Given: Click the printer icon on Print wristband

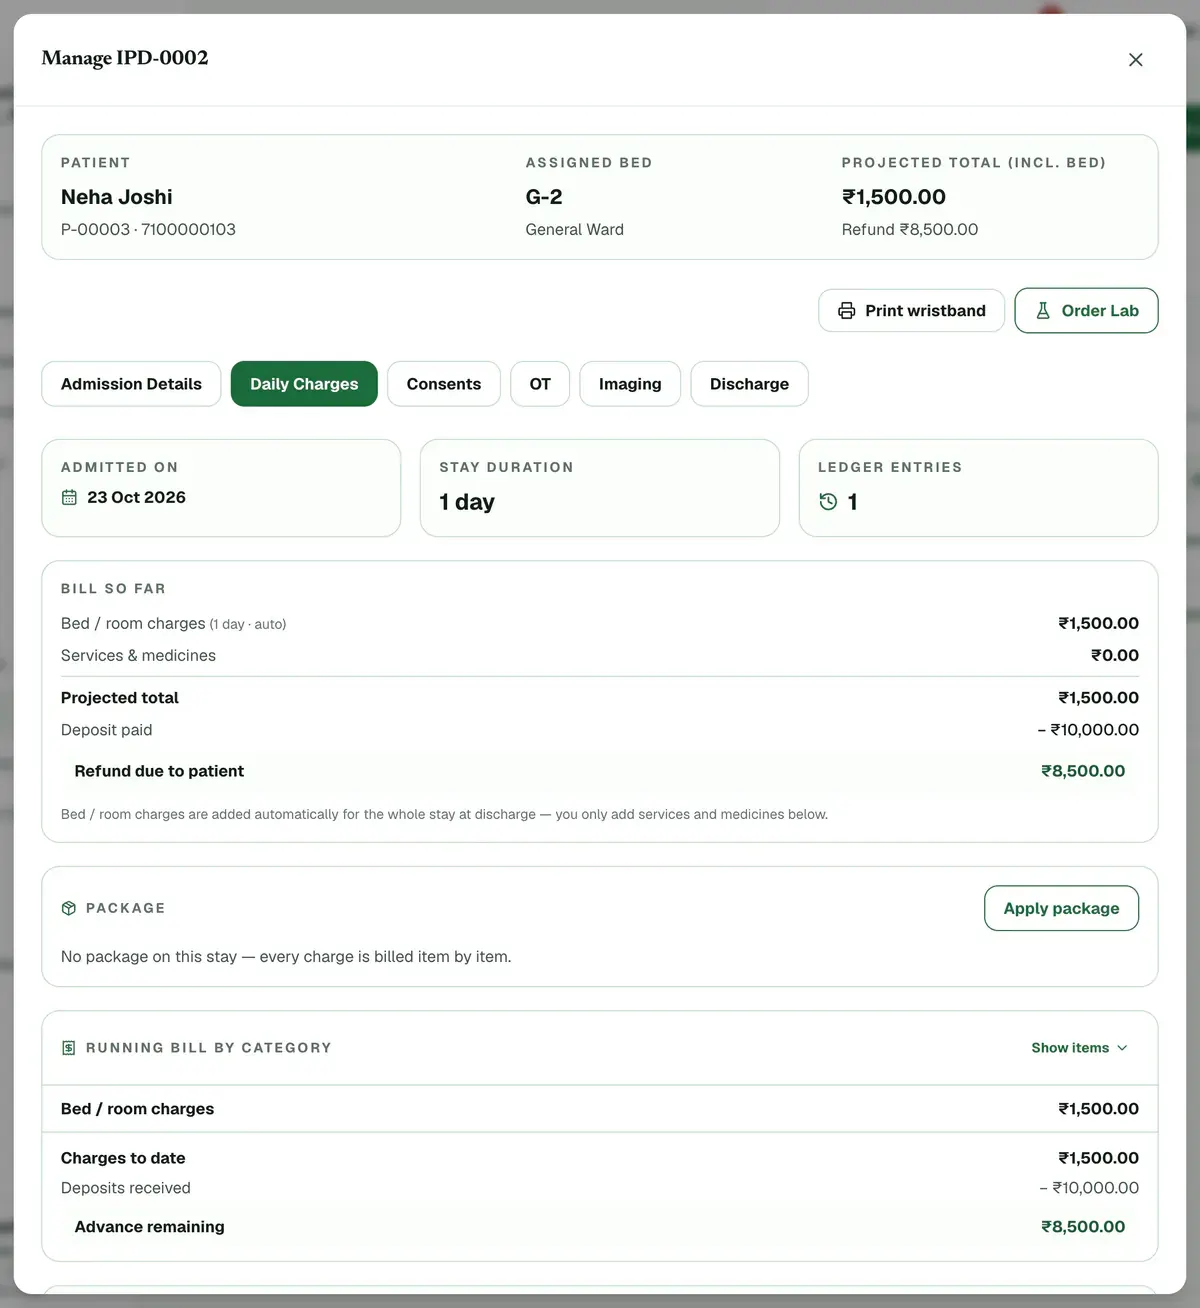Looking at the screenshot, I should pyautogui.click(x=847, y=311).
